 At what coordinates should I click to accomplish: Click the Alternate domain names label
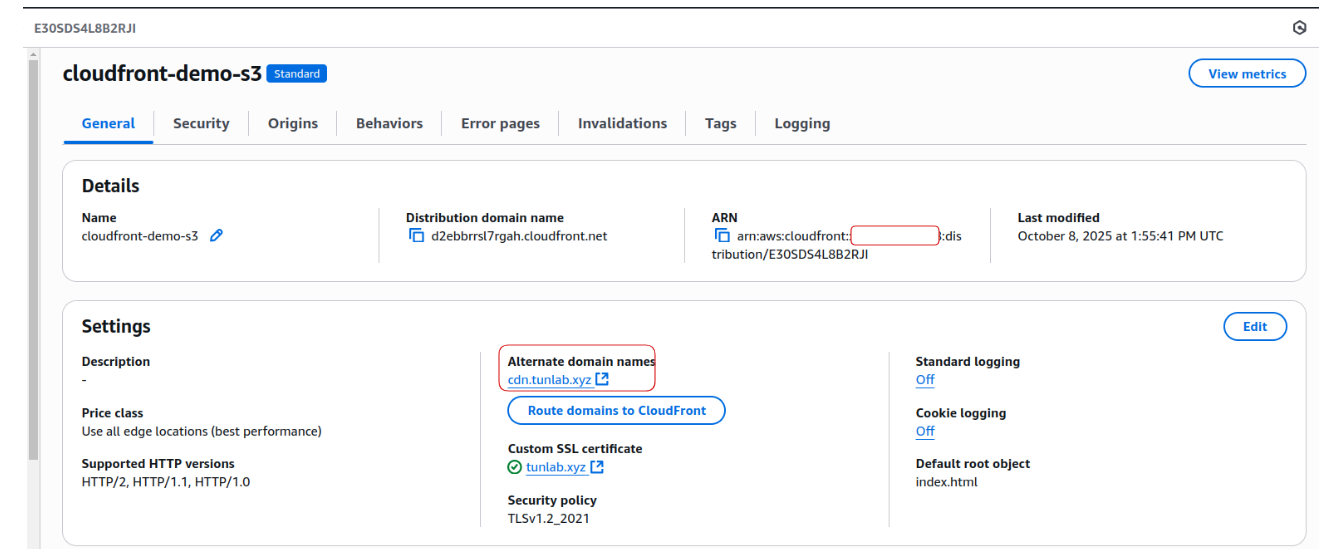(x=582, y=362)
